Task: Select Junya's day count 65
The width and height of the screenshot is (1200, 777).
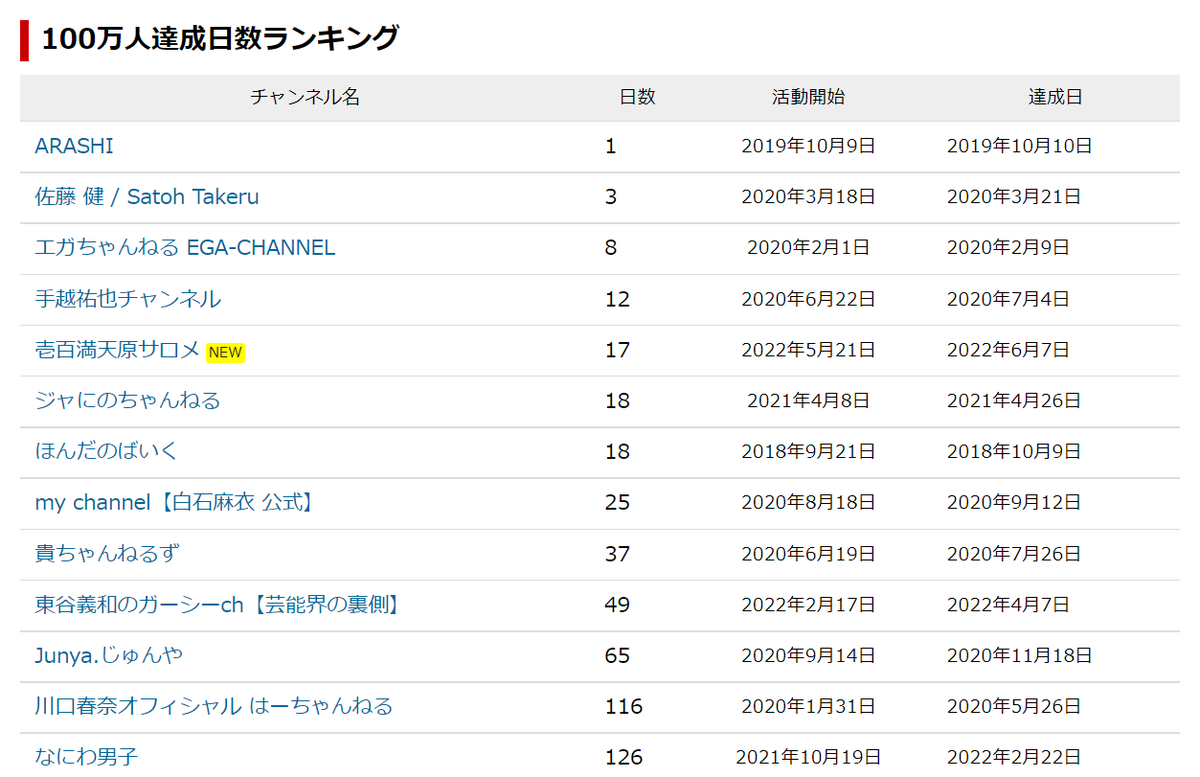Action: click(x=618, y=656)
